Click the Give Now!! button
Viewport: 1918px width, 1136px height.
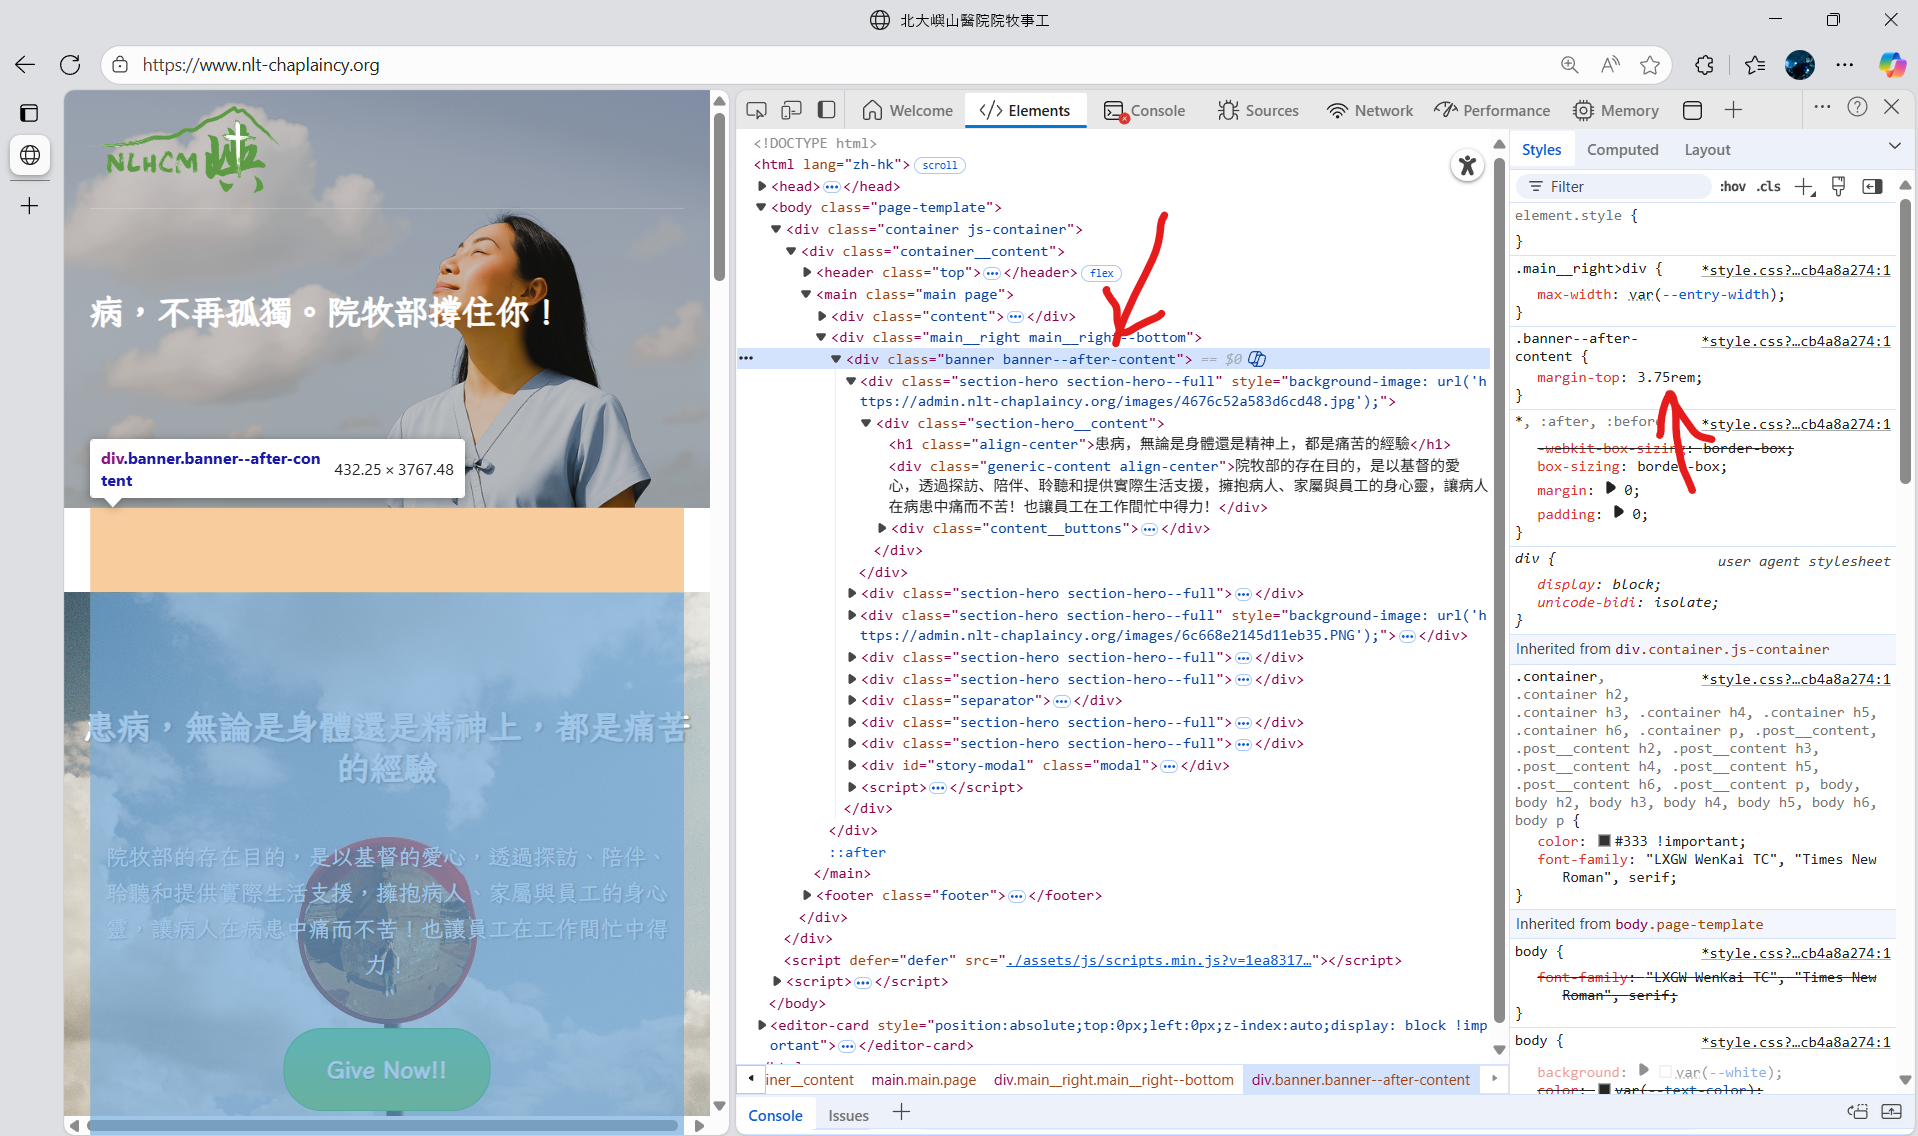[386, 1069]
